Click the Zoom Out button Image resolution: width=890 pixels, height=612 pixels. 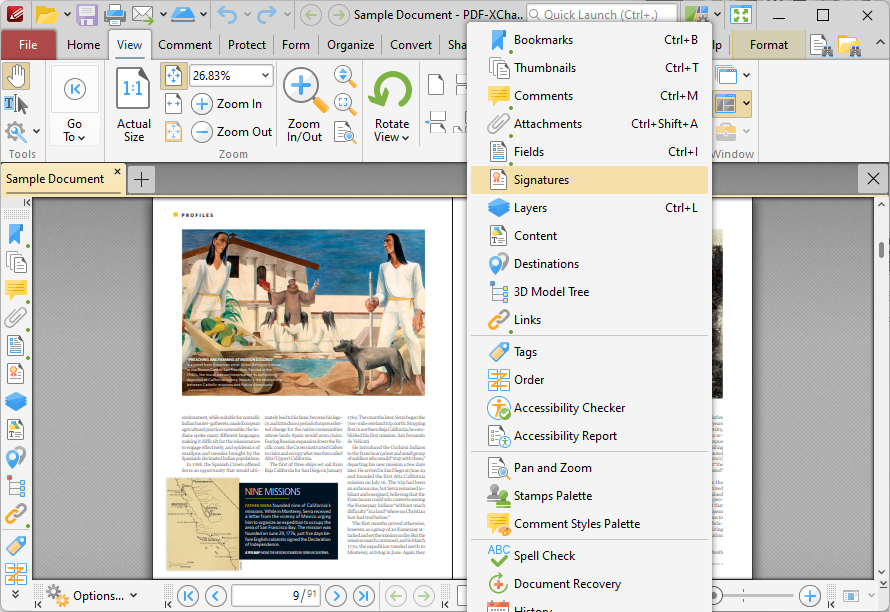click(232, 132)
